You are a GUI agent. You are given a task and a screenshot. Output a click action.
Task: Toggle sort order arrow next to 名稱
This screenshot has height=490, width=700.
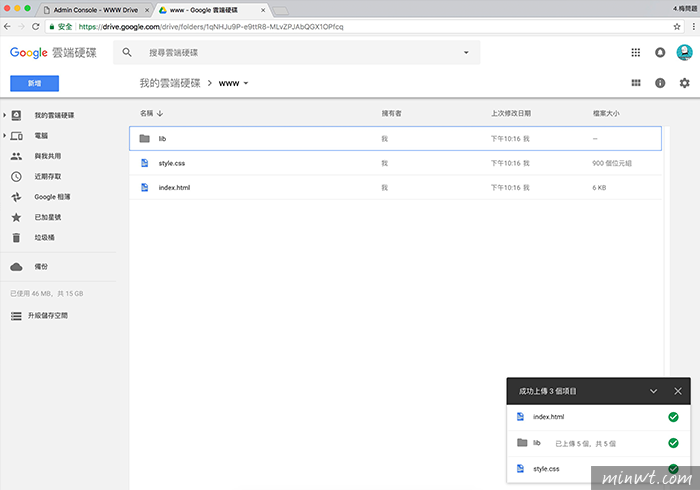click(x=160, y=113)
